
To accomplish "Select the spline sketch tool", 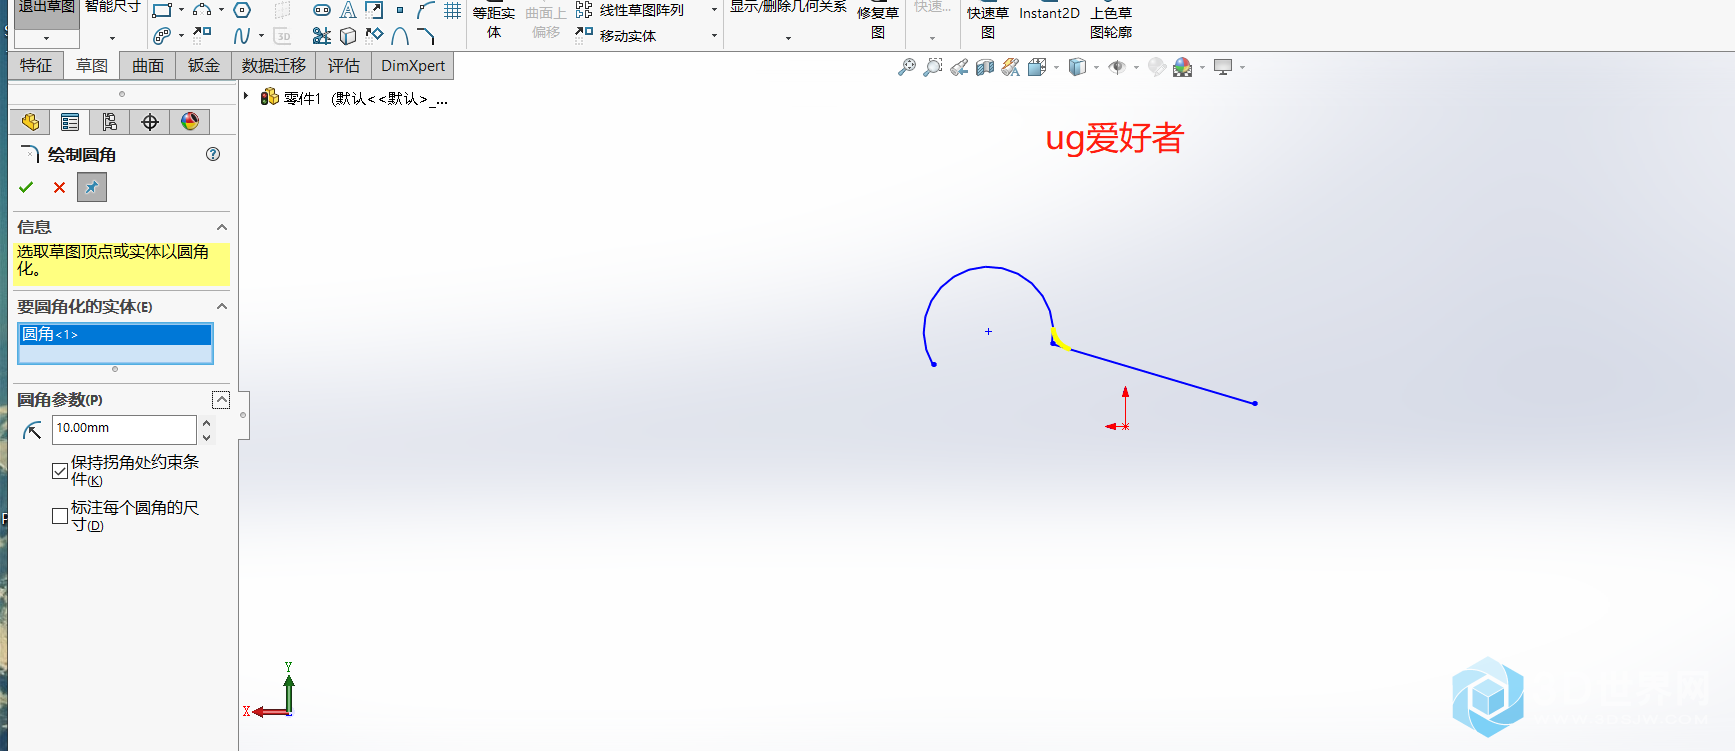I will click(242, 36).
